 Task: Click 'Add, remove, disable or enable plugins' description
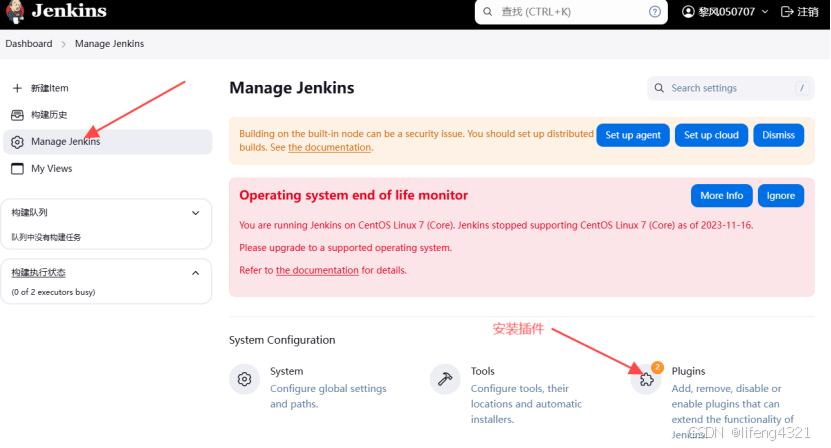[x=732, y=411]
